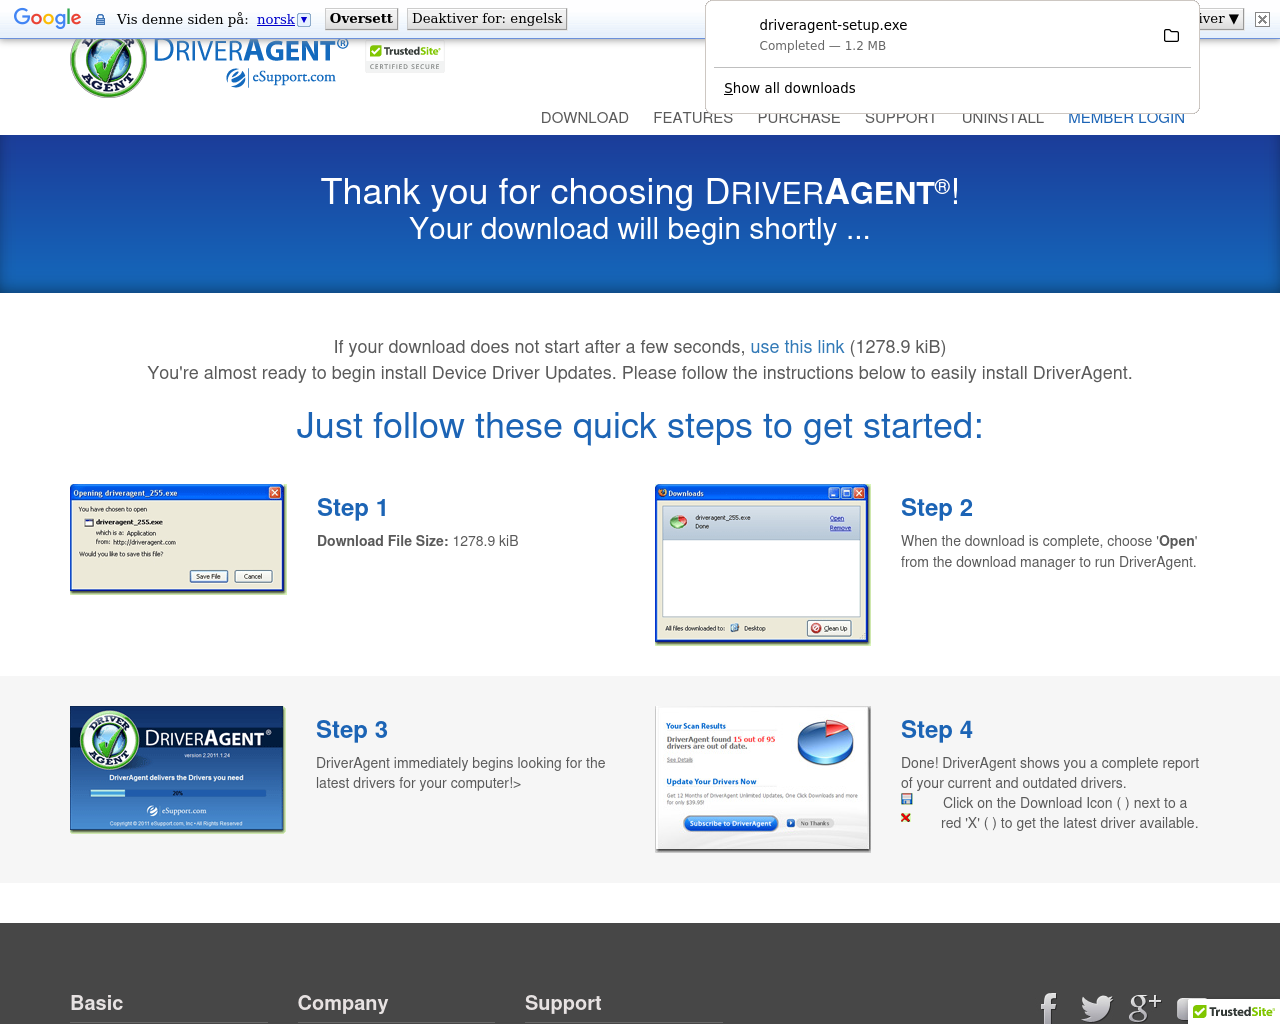
Task: Open the DOWNLOAD menu item
Action: pyautogui.click(x=585, y=118)
